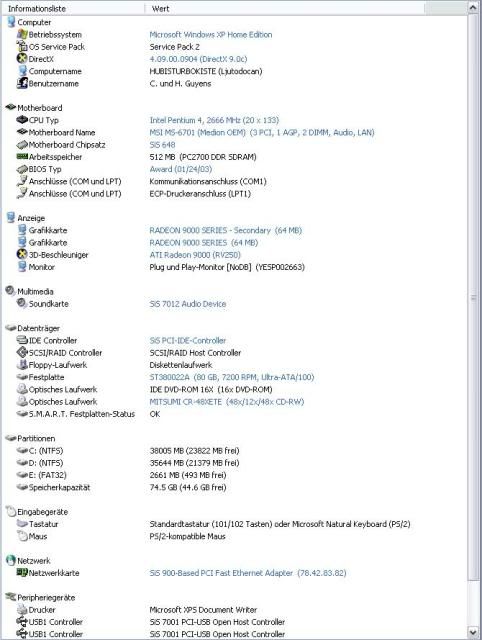Screen dimensions: 482x640
Task: Click the Motherboard Chipsatz icon
Action: click(22, 144)
